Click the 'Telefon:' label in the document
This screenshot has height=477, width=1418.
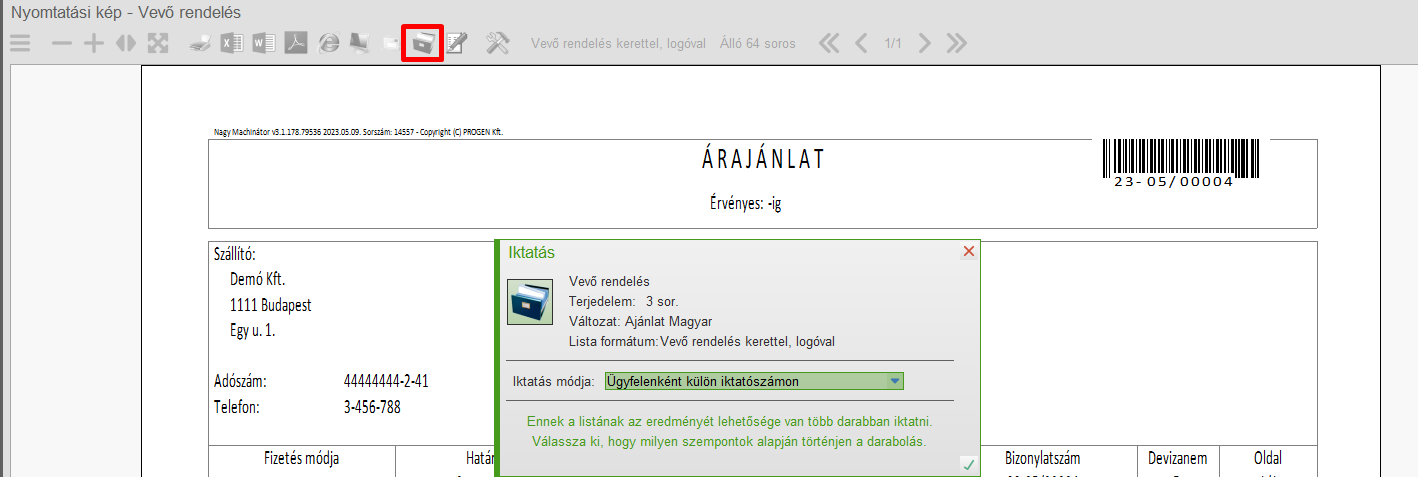click(237, 407)
